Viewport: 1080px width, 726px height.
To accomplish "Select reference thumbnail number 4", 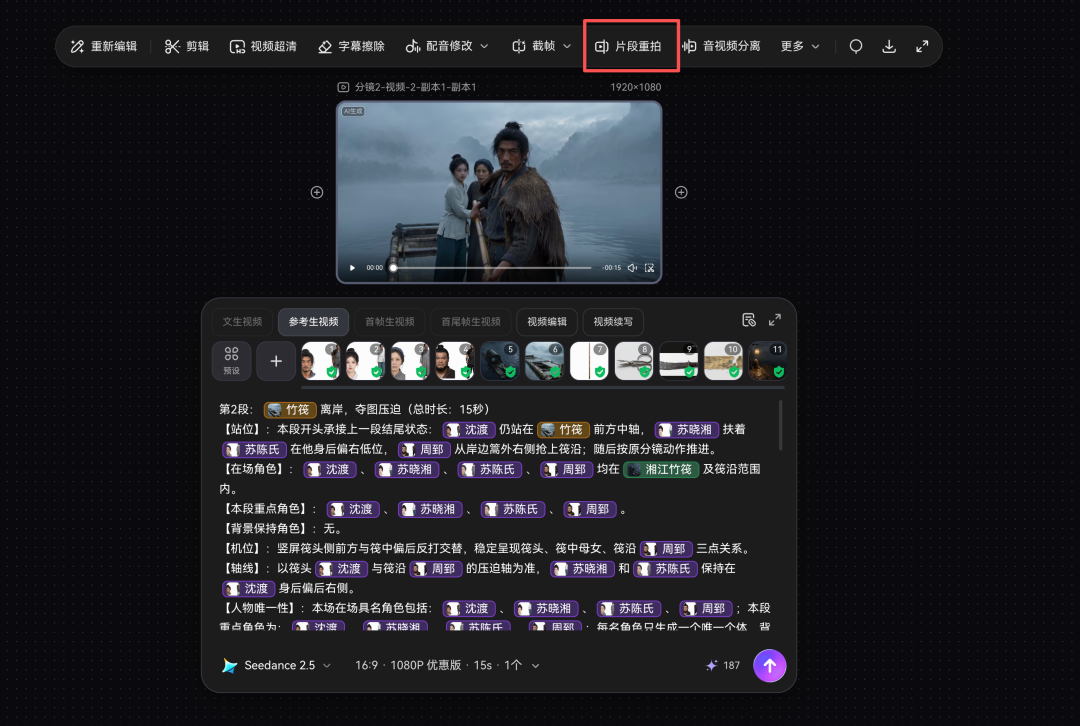I will click(x=455, y=361).
